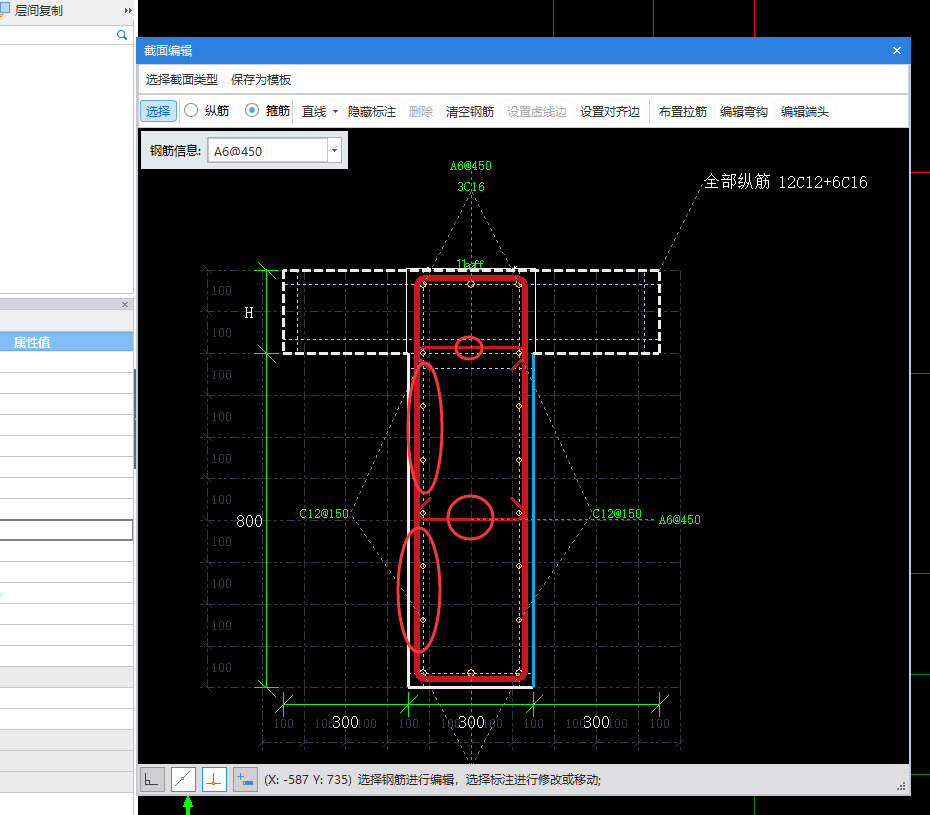The width and height of the screenshot is (930, 815).
Task: Click the 钢筋信息 field showing A6@450
Action: [267, 151]
